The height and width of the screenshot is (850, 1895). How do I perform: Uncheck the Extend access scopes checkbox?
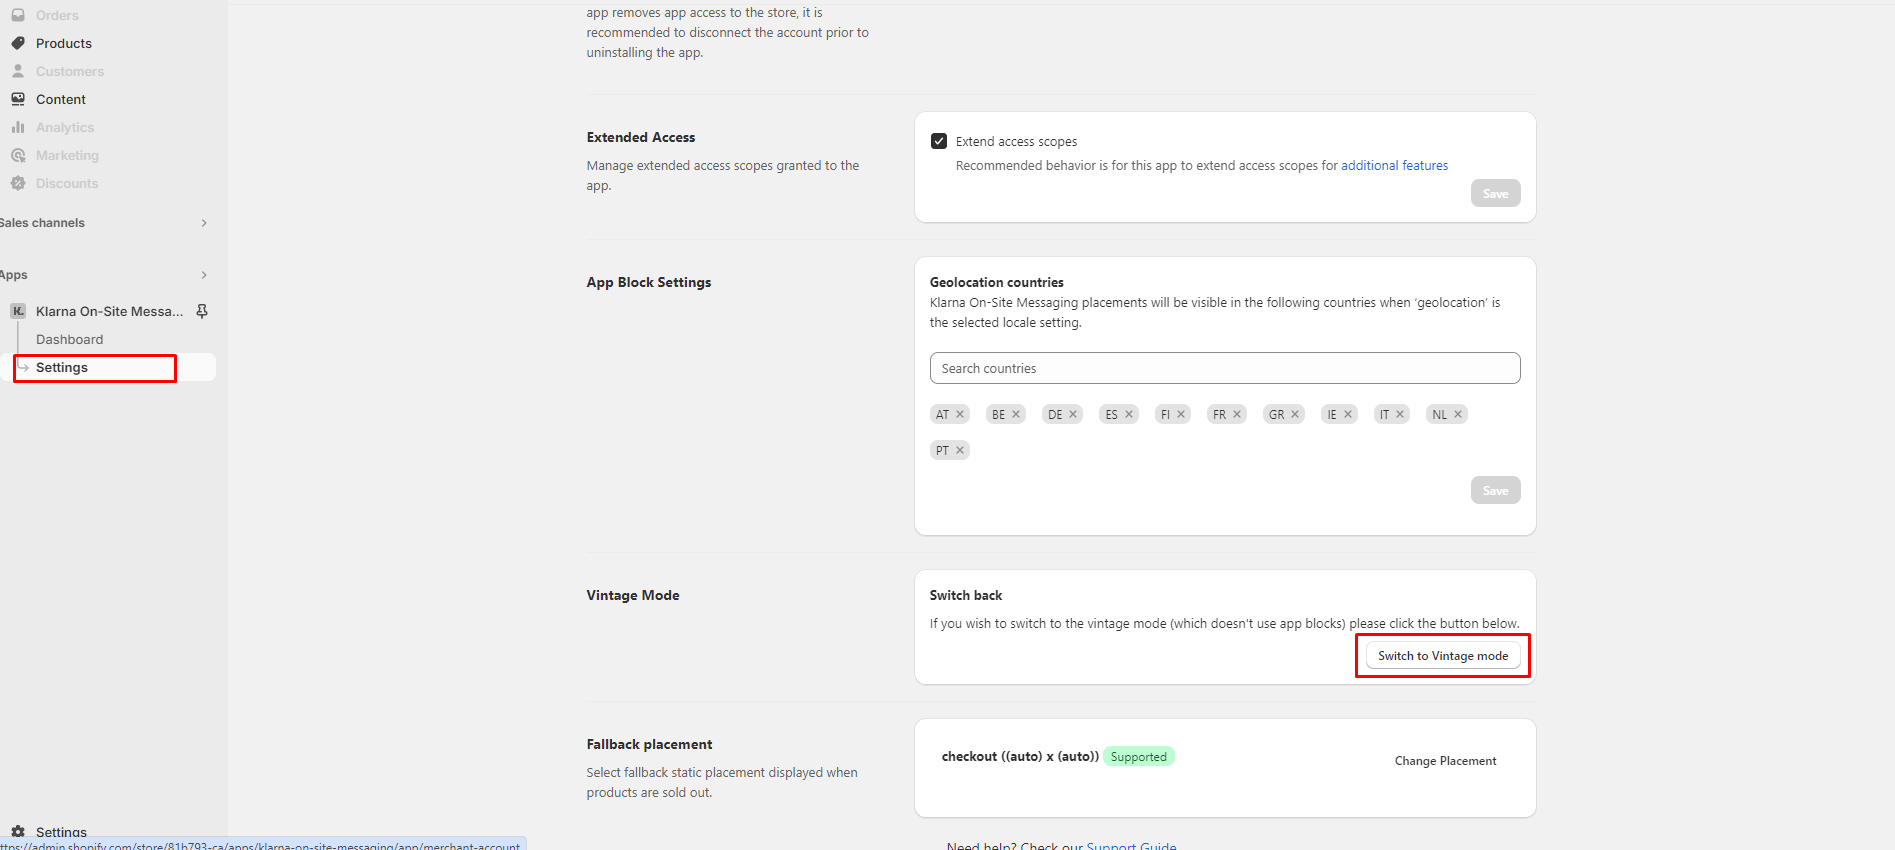pos(939,141)
